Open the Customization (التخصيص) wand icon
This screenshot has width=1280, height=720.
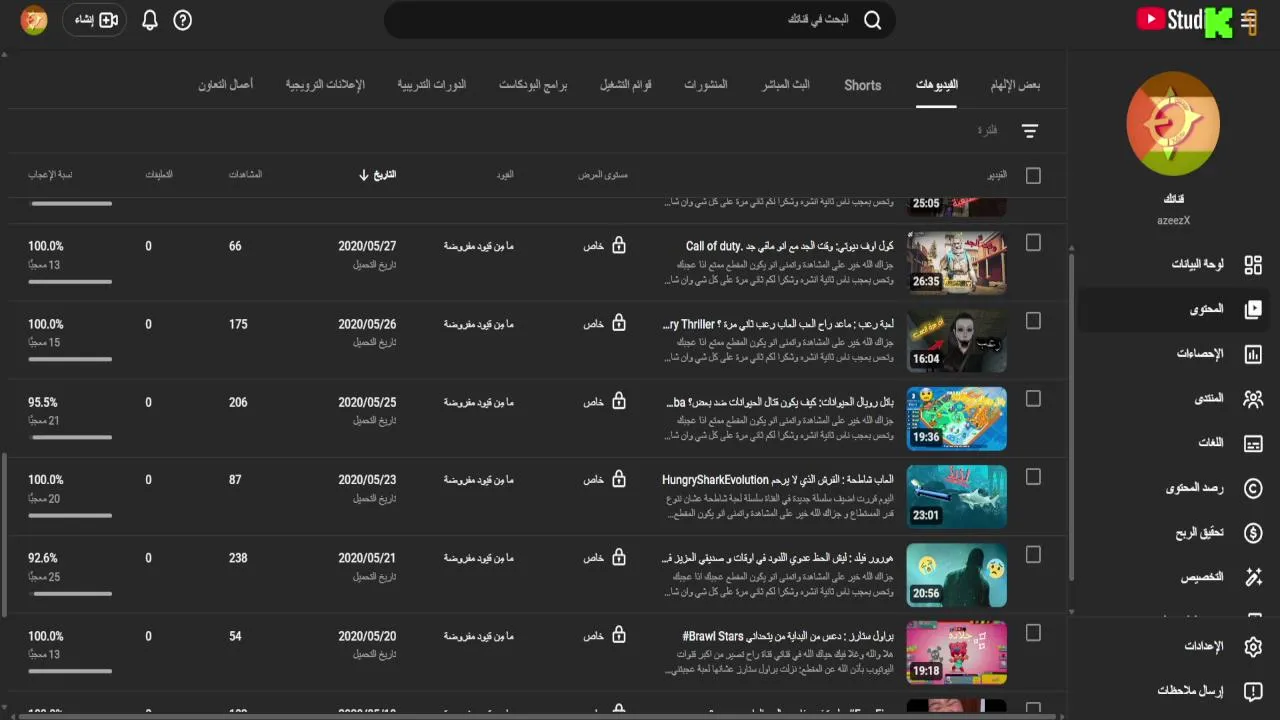point(1253,577)
